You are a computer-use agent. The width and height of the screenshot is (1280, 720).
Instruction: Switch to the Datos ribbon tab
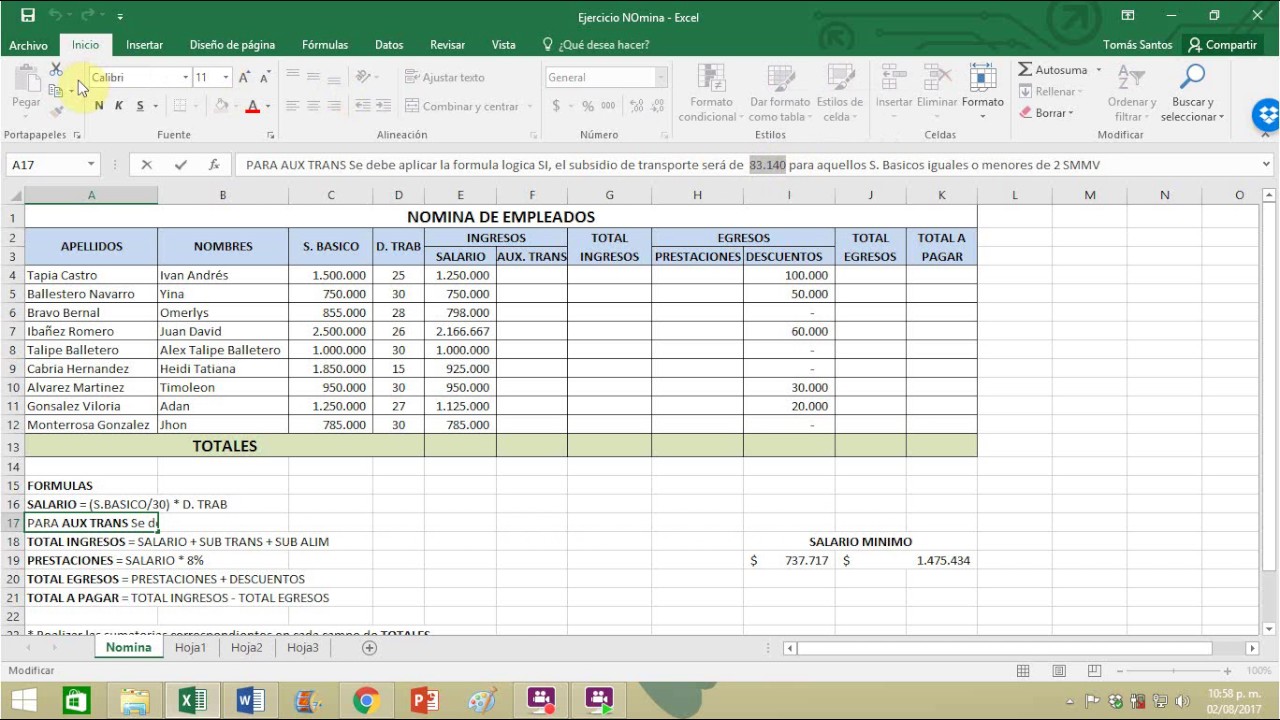(x=389, y=45)
